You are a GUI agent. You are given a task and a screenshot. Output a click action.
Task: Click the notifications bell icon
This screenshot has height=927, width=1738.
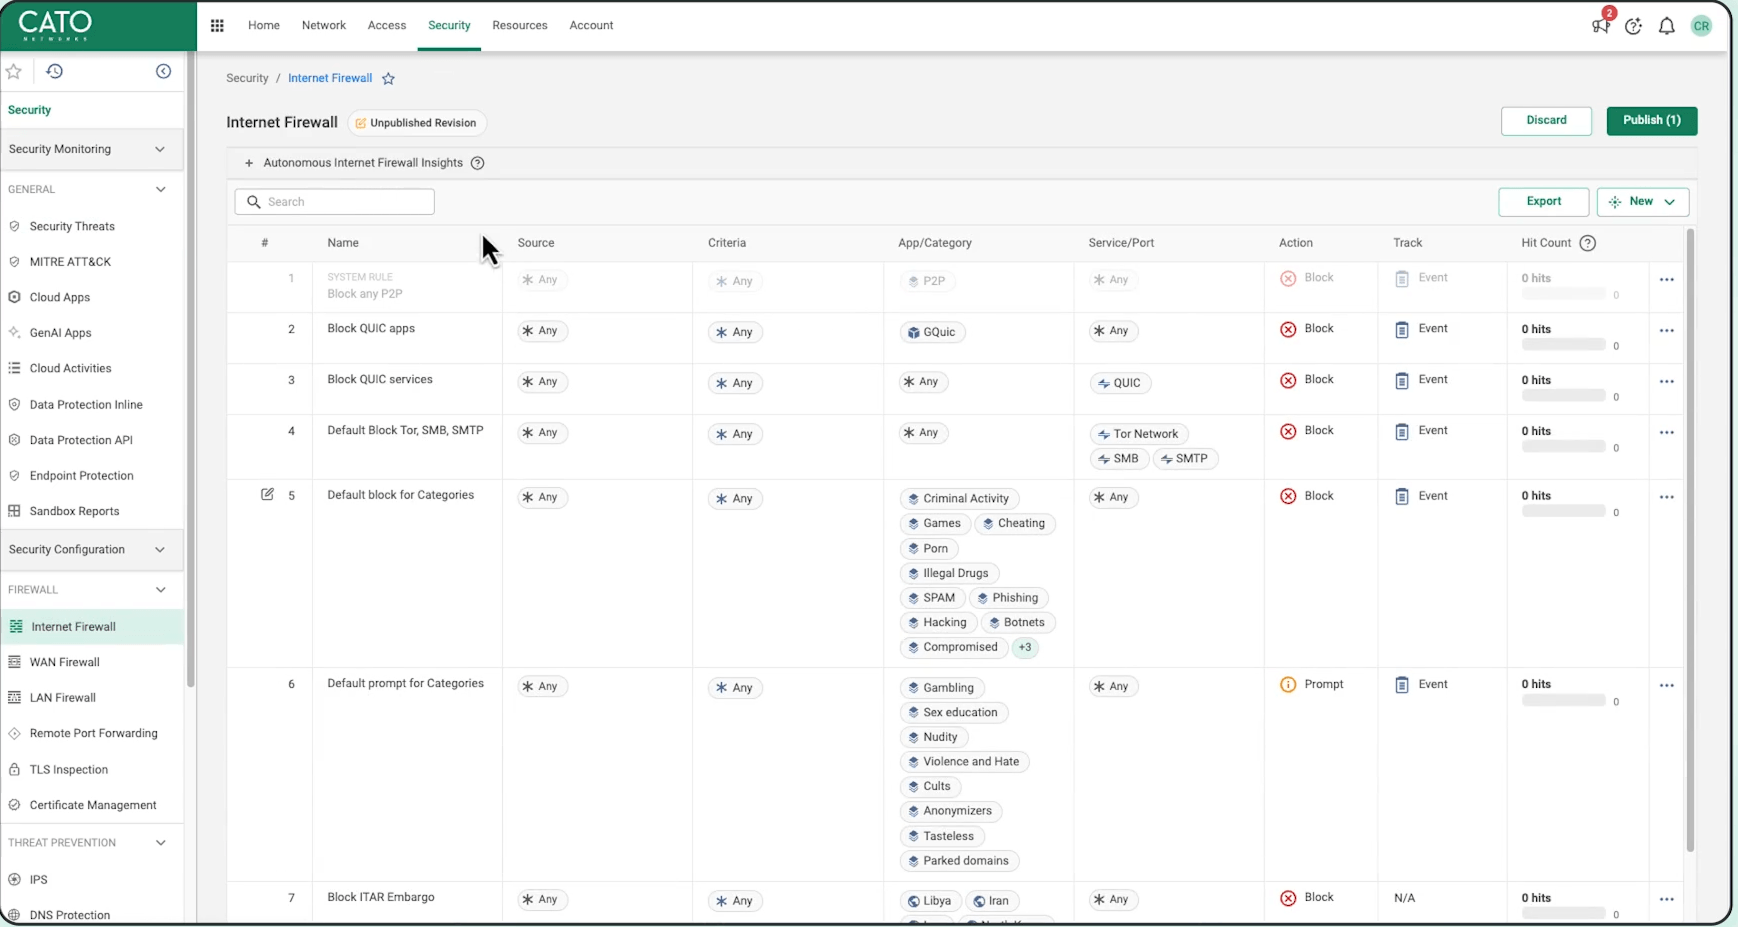click(1666, 27)
